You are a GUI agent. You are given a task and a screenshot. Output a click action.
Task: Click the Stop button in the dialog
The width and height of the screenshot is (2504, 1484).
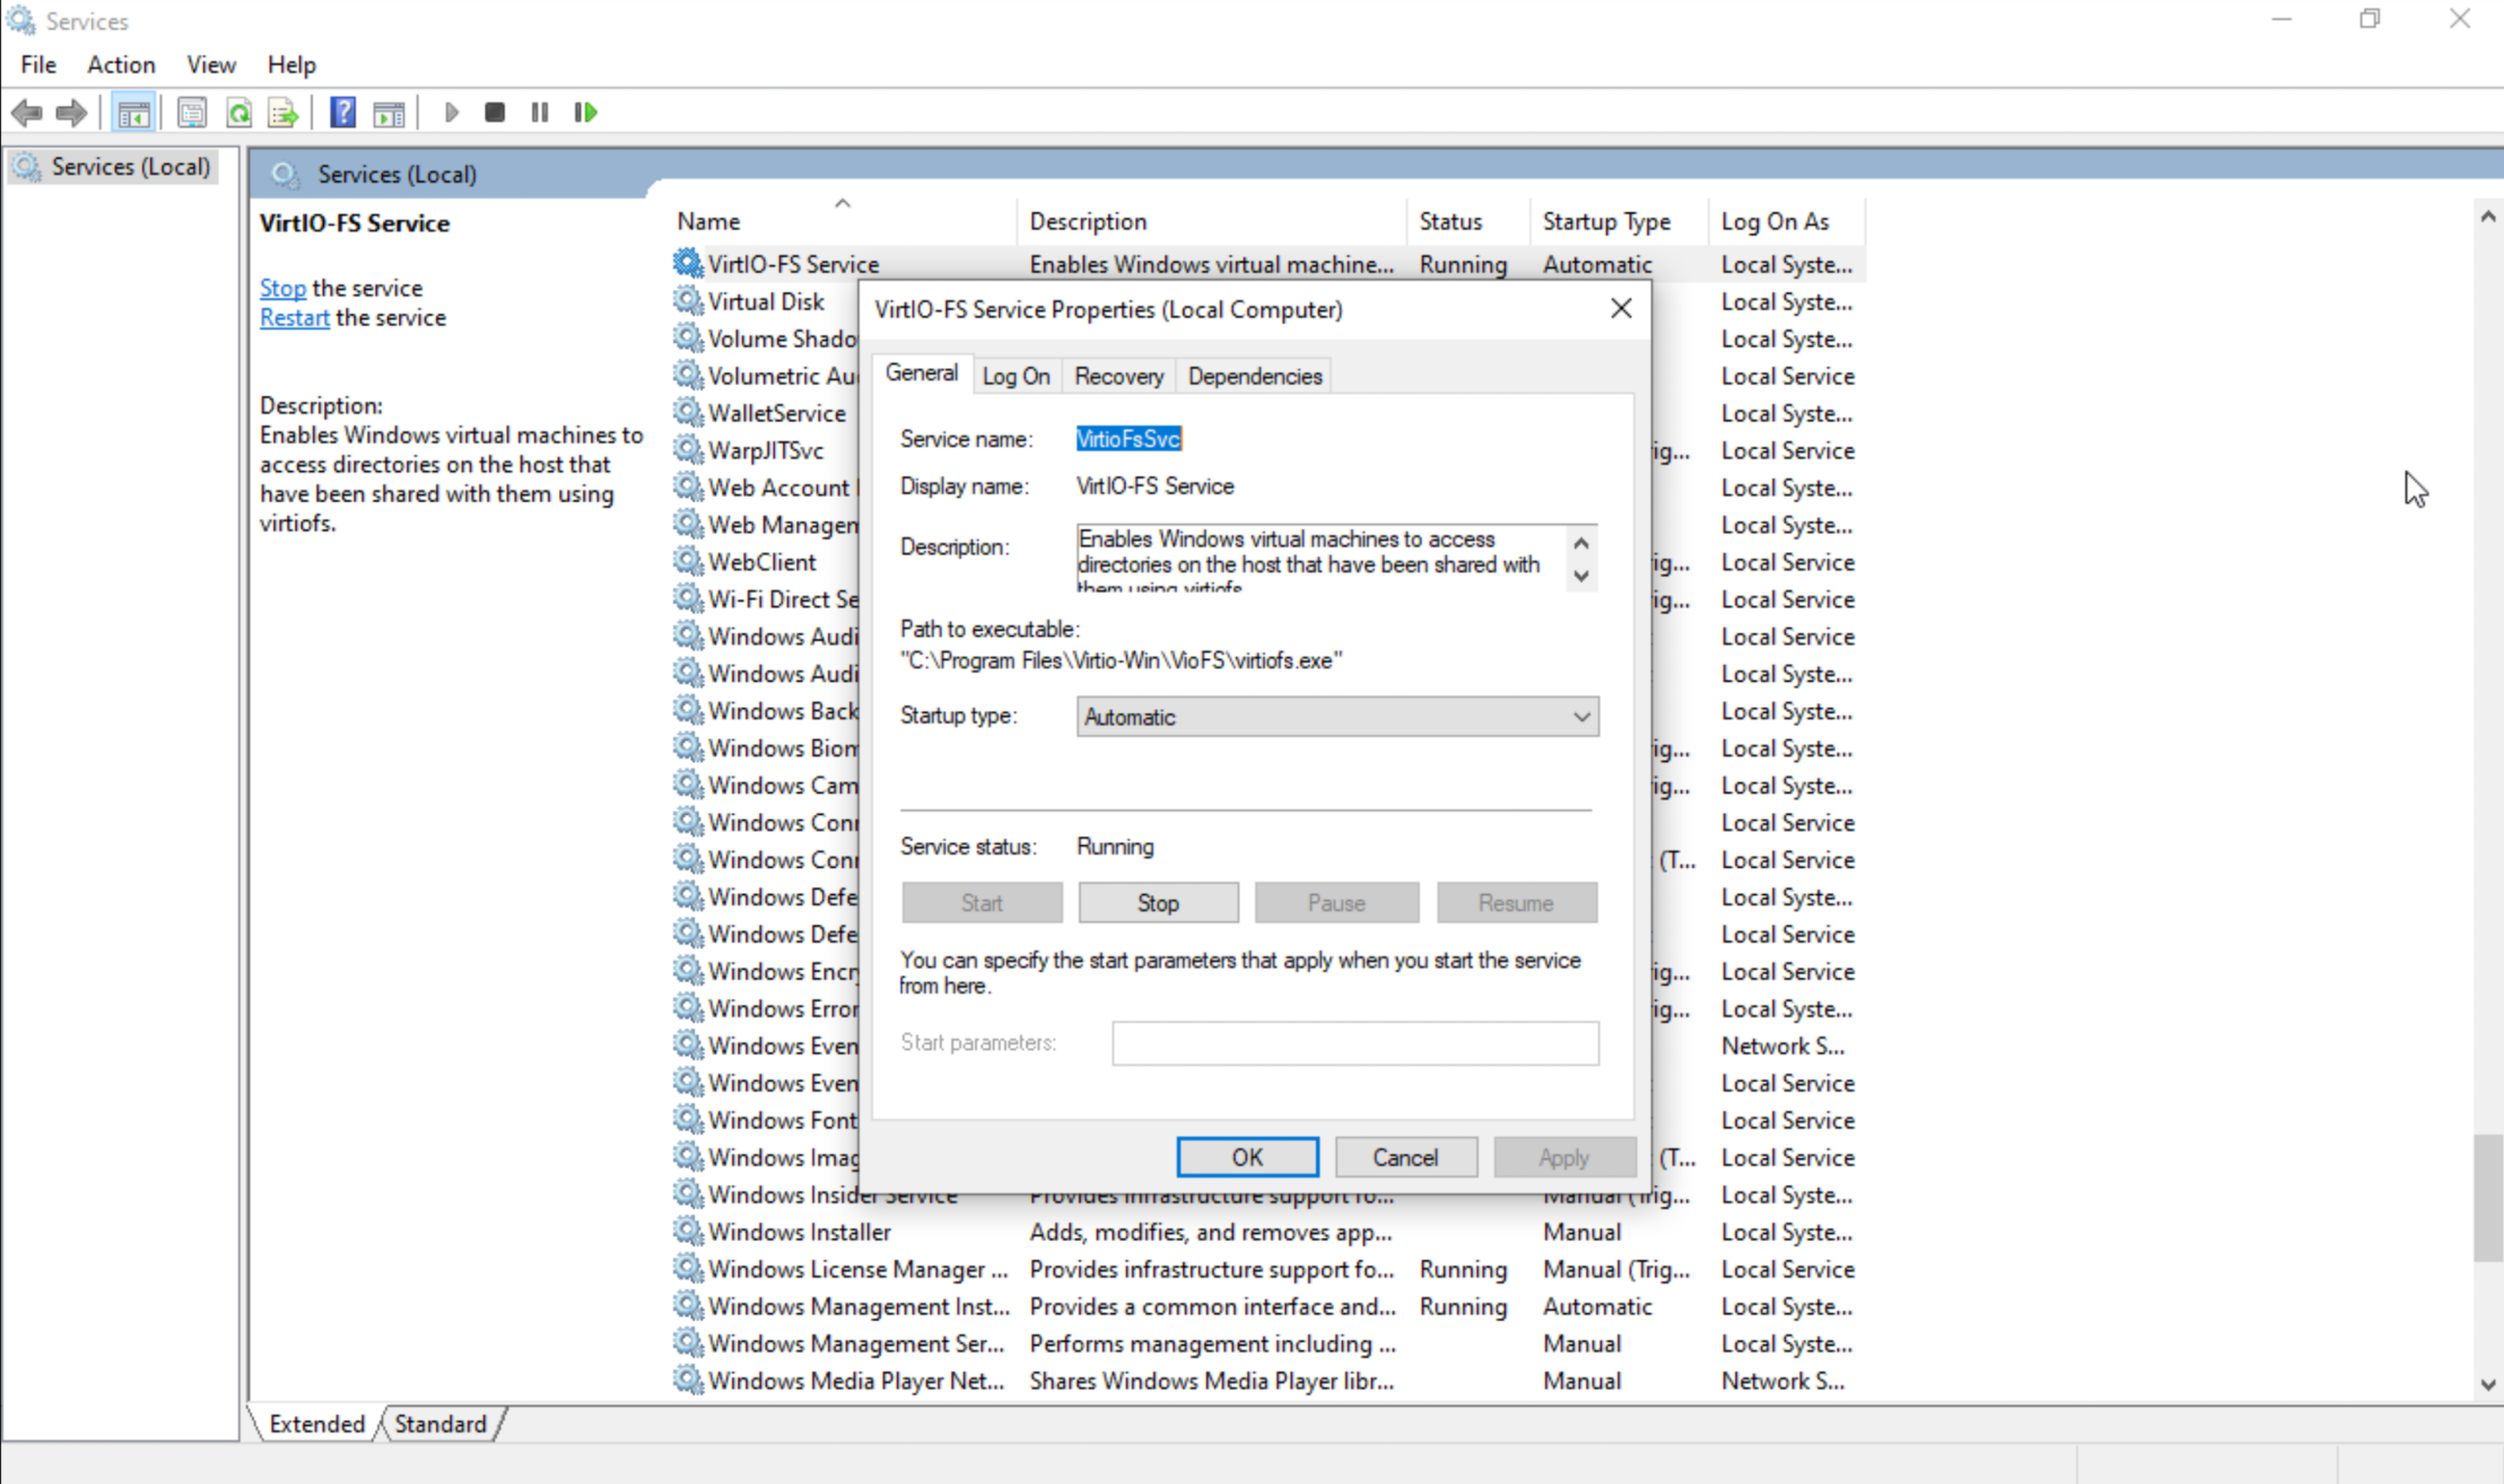(x=1157, y=902)
